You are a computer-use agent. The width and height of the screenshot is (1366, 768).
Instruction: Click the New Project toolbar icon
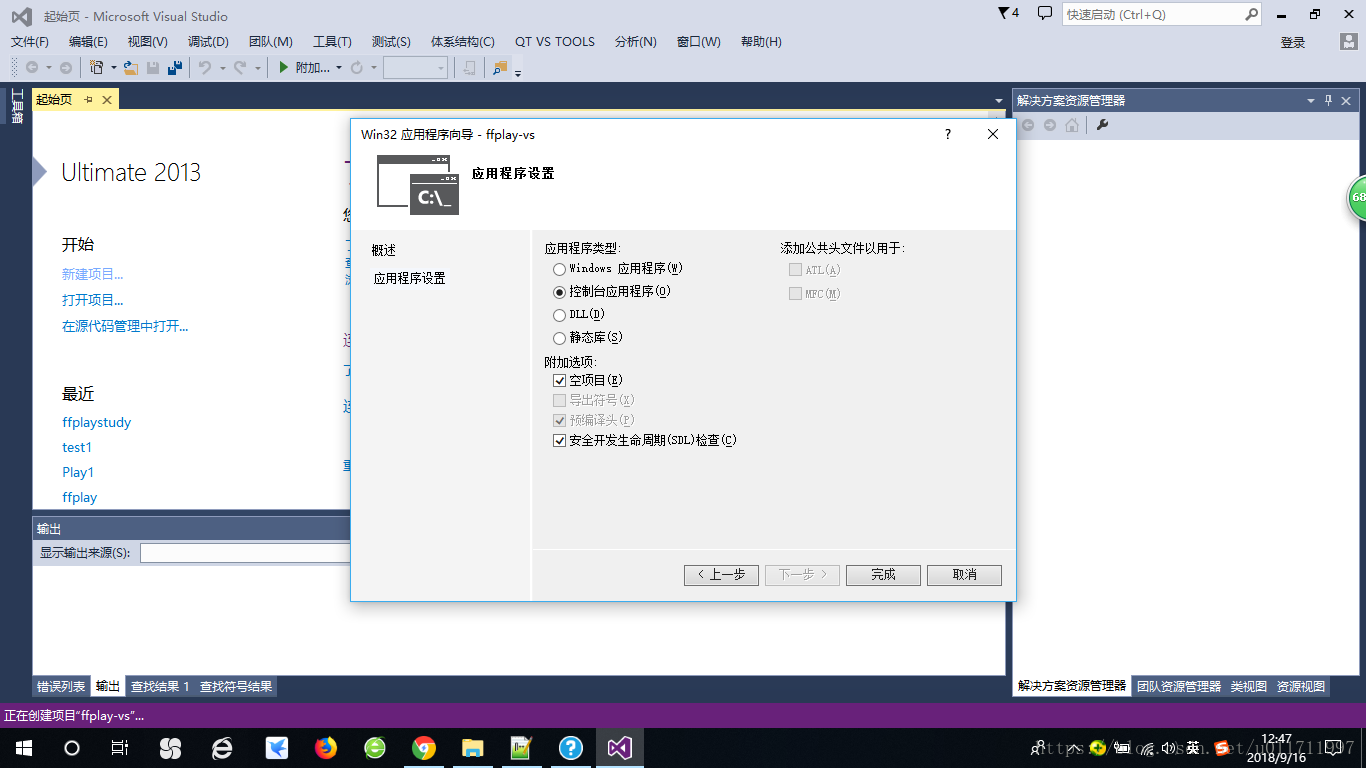tap(96, 68)
